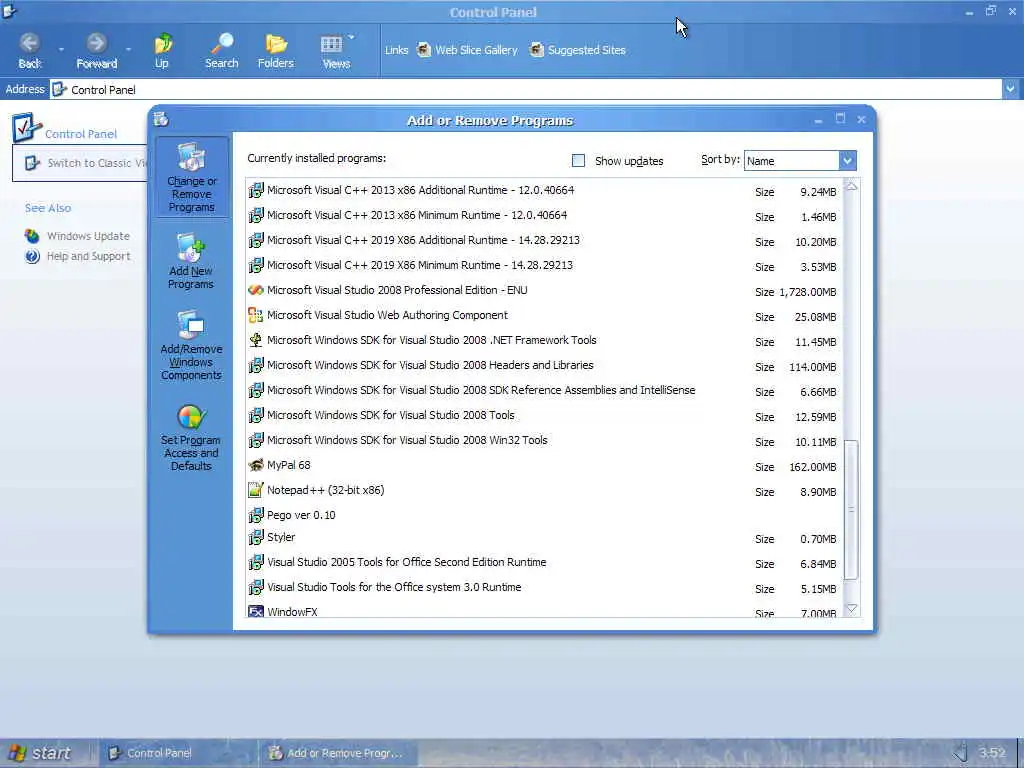Select Change or Remove Programs sidebar icon
1024x768 pixels.
tap(191, 157)
